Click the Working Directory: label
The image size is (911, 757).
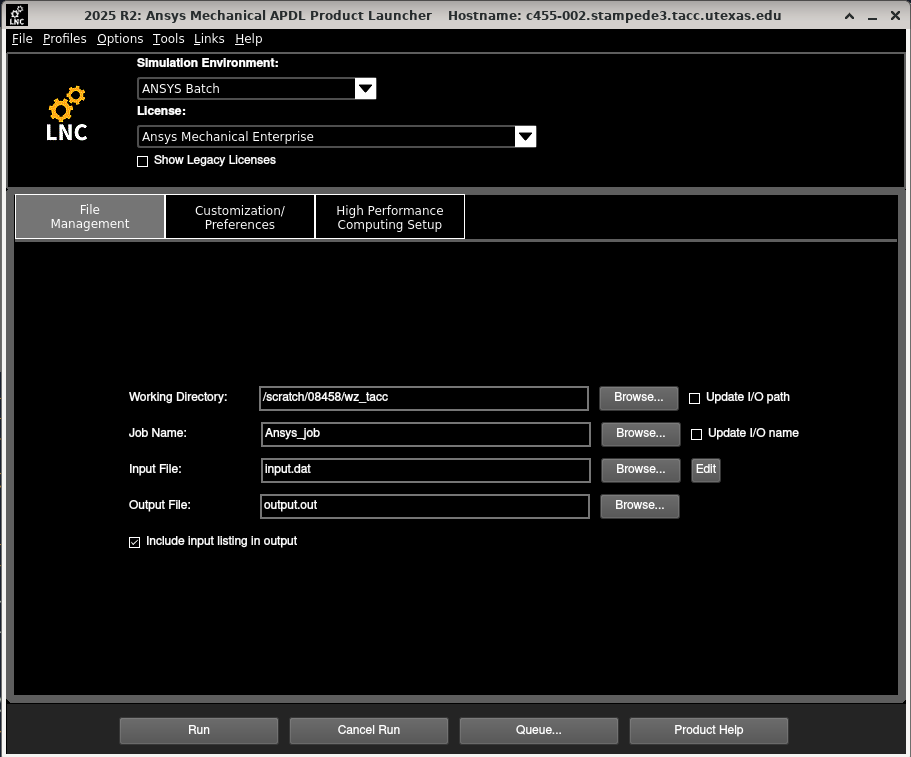tap(178, 397)
